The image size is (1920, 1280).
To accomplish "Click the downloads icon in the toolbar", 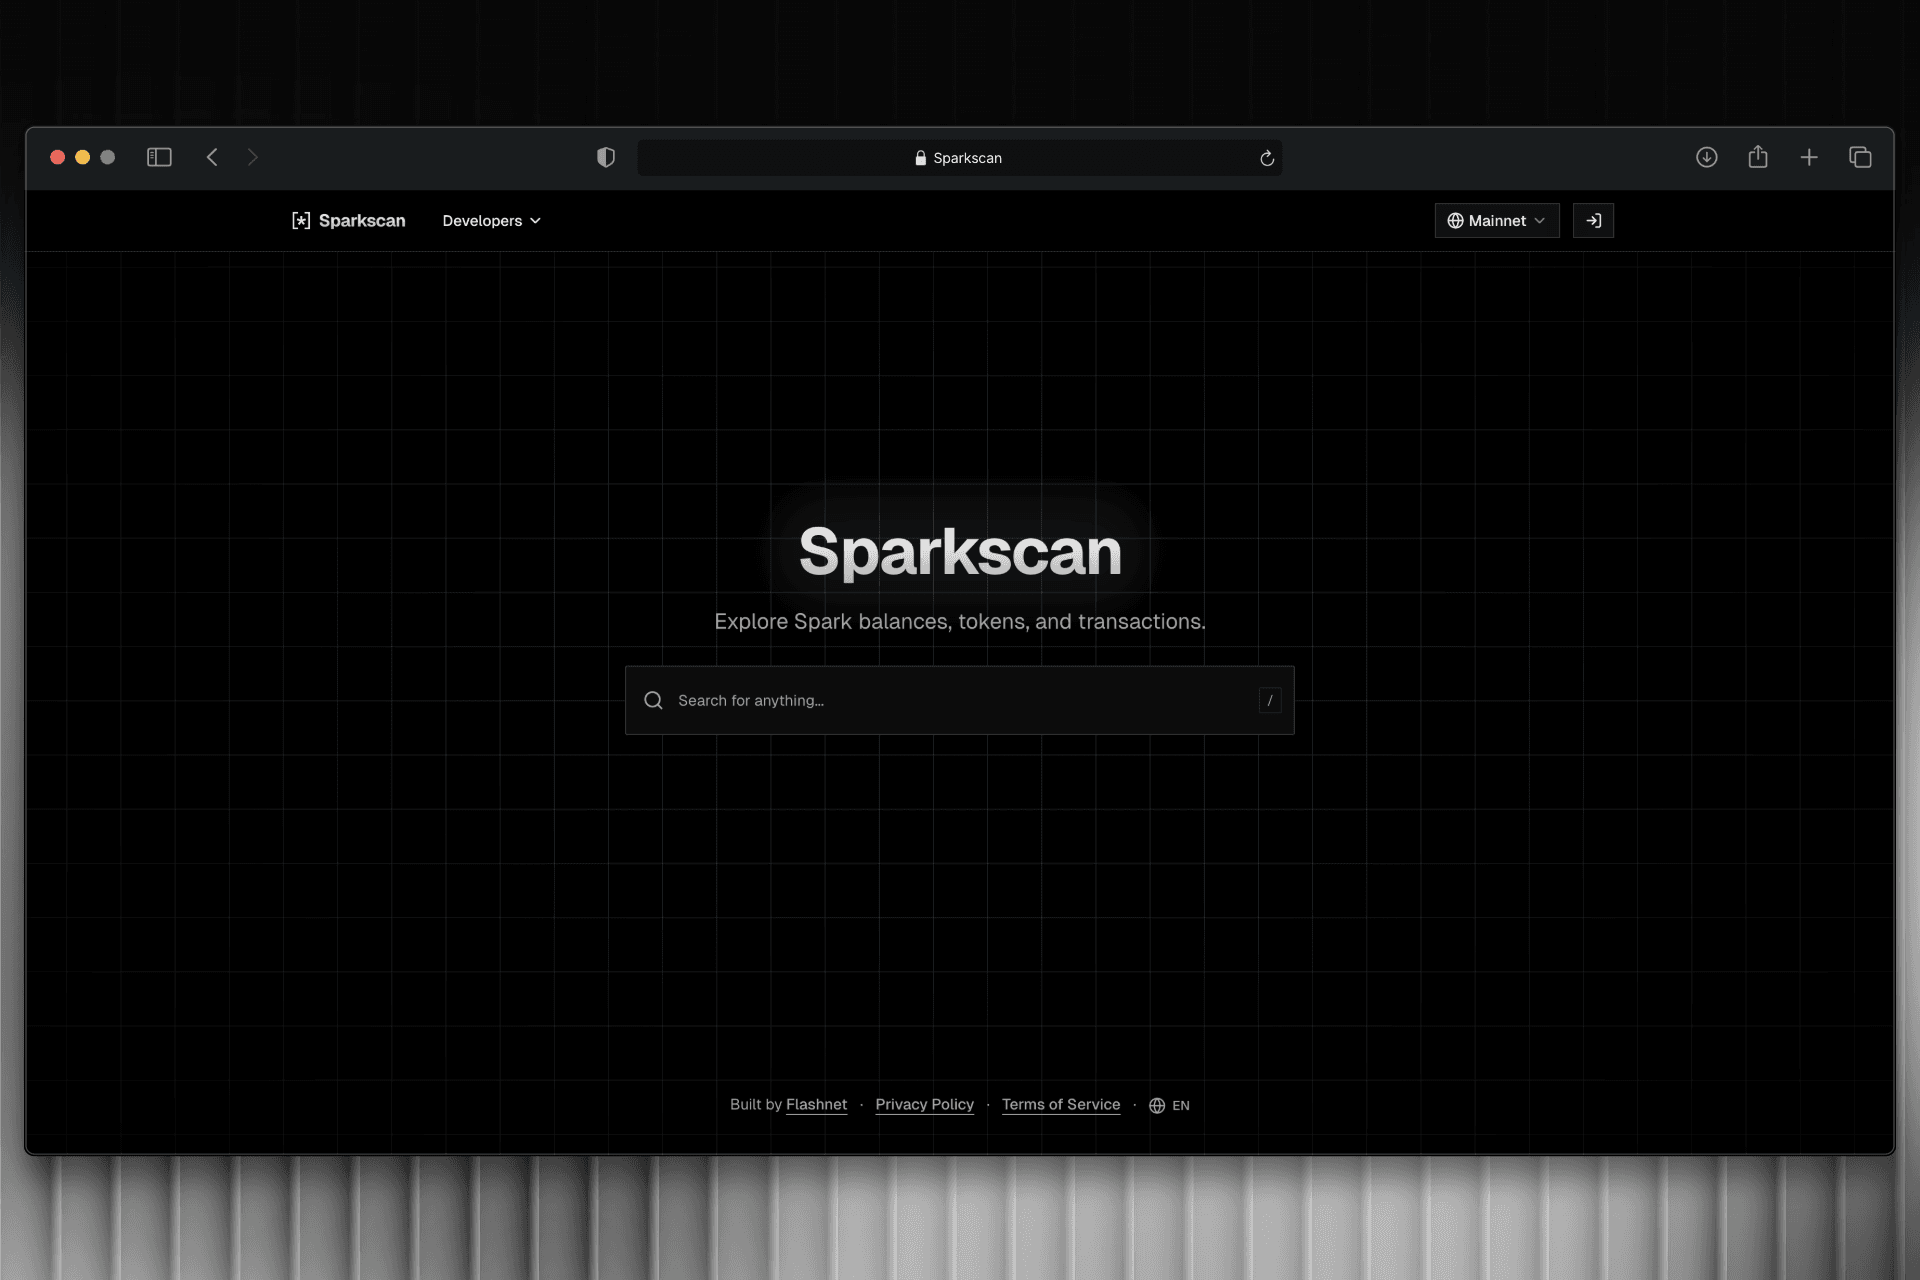I will [x=1707, y=157].
